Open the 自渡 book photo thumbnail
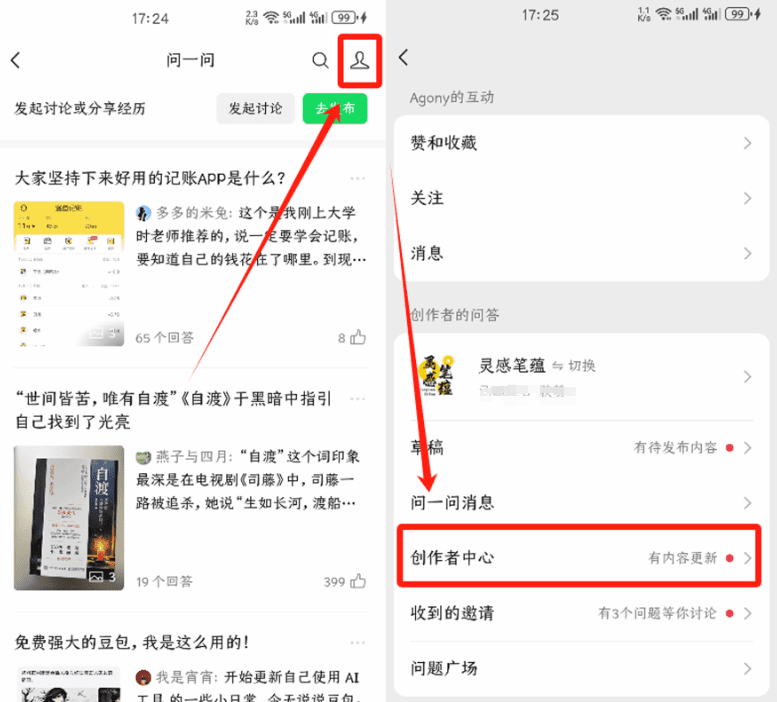777x702 pixels. (69, 518)
